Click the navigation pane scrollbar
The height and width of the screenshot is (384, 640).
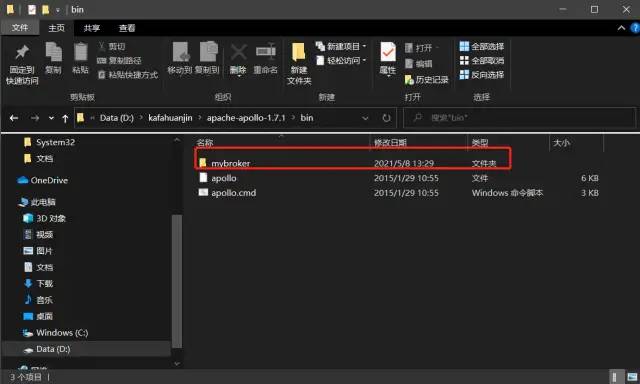tap(177, 281)
